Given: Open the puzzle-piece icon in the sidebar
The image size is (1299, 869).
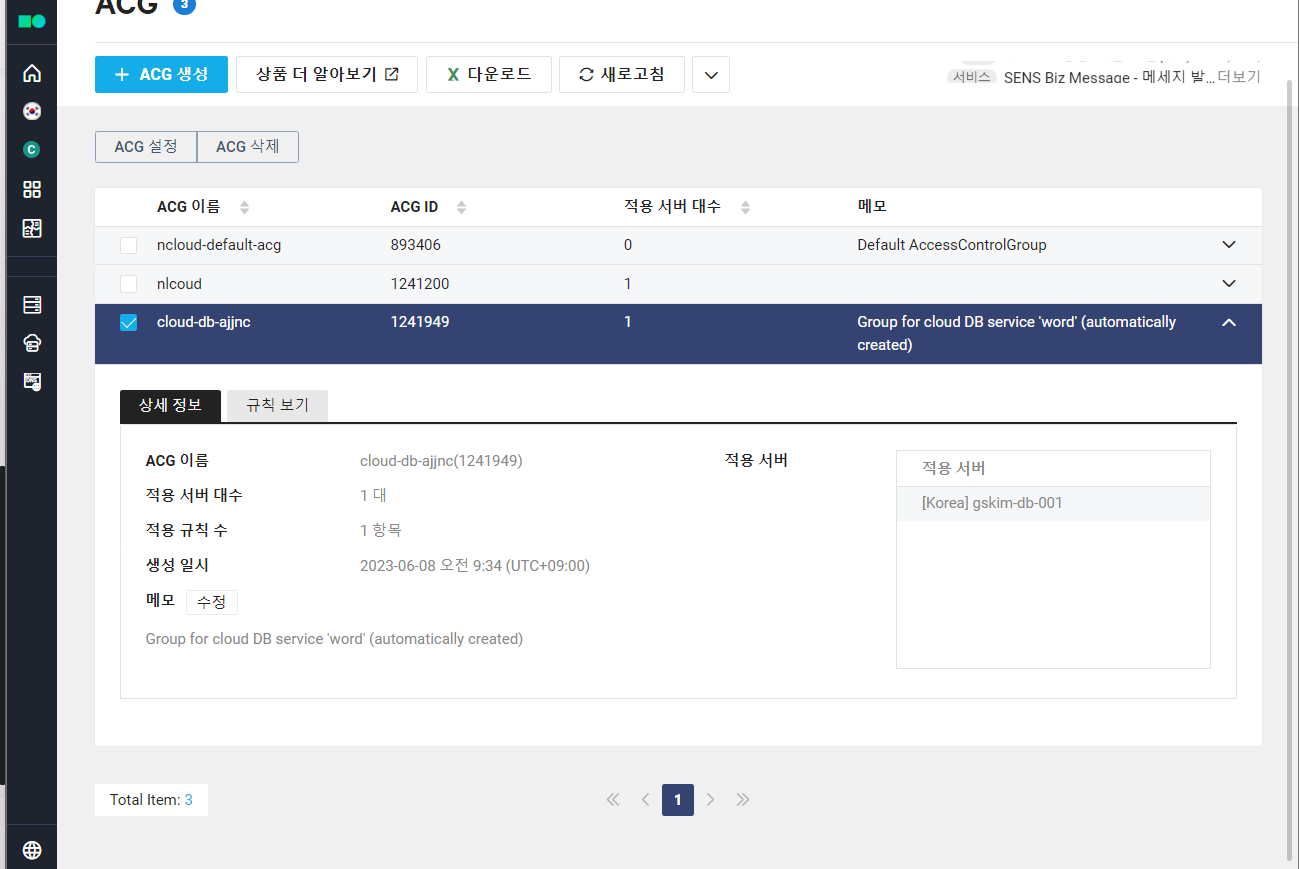Looking at the screenshot, I should click(x=32, y=228).
